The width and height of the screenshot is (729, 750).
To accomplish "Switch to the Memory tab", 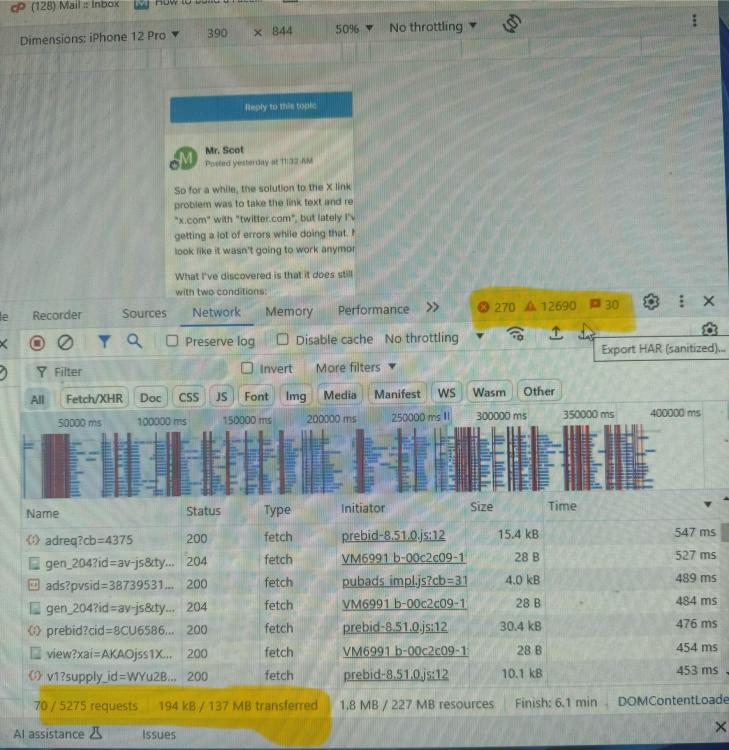I will click(x=289, y=311).
